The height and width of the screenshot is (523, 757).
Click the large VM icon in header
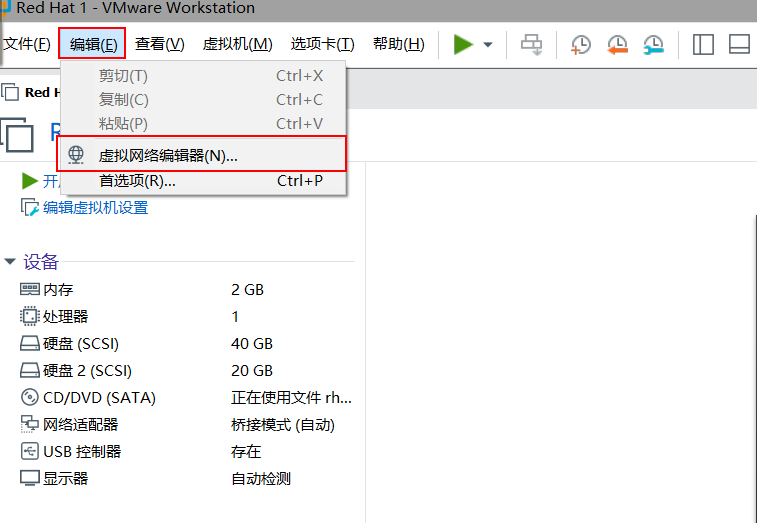point(17,135)
